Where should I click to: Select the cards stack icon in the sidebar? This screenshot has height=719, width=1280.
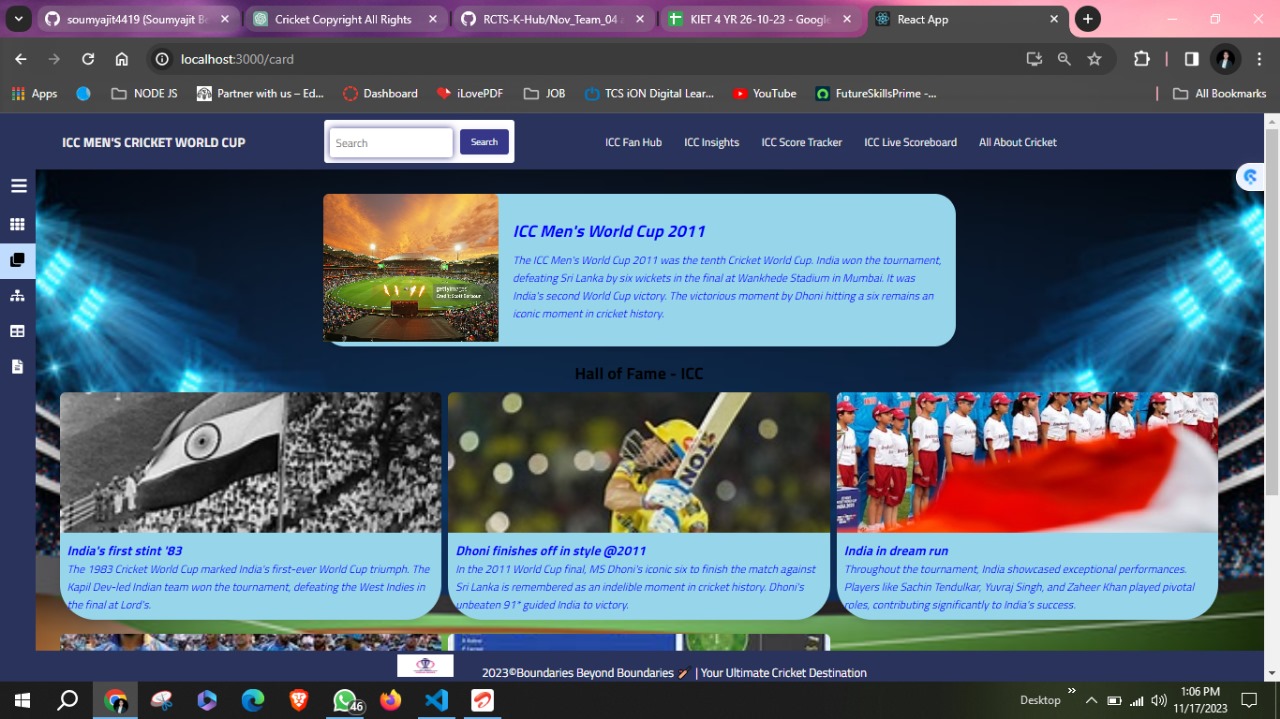tap(18, 260)
